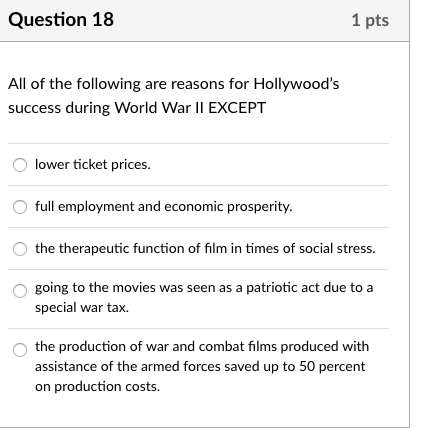Click the word "Hollywood's" in the question

point(296,84)
